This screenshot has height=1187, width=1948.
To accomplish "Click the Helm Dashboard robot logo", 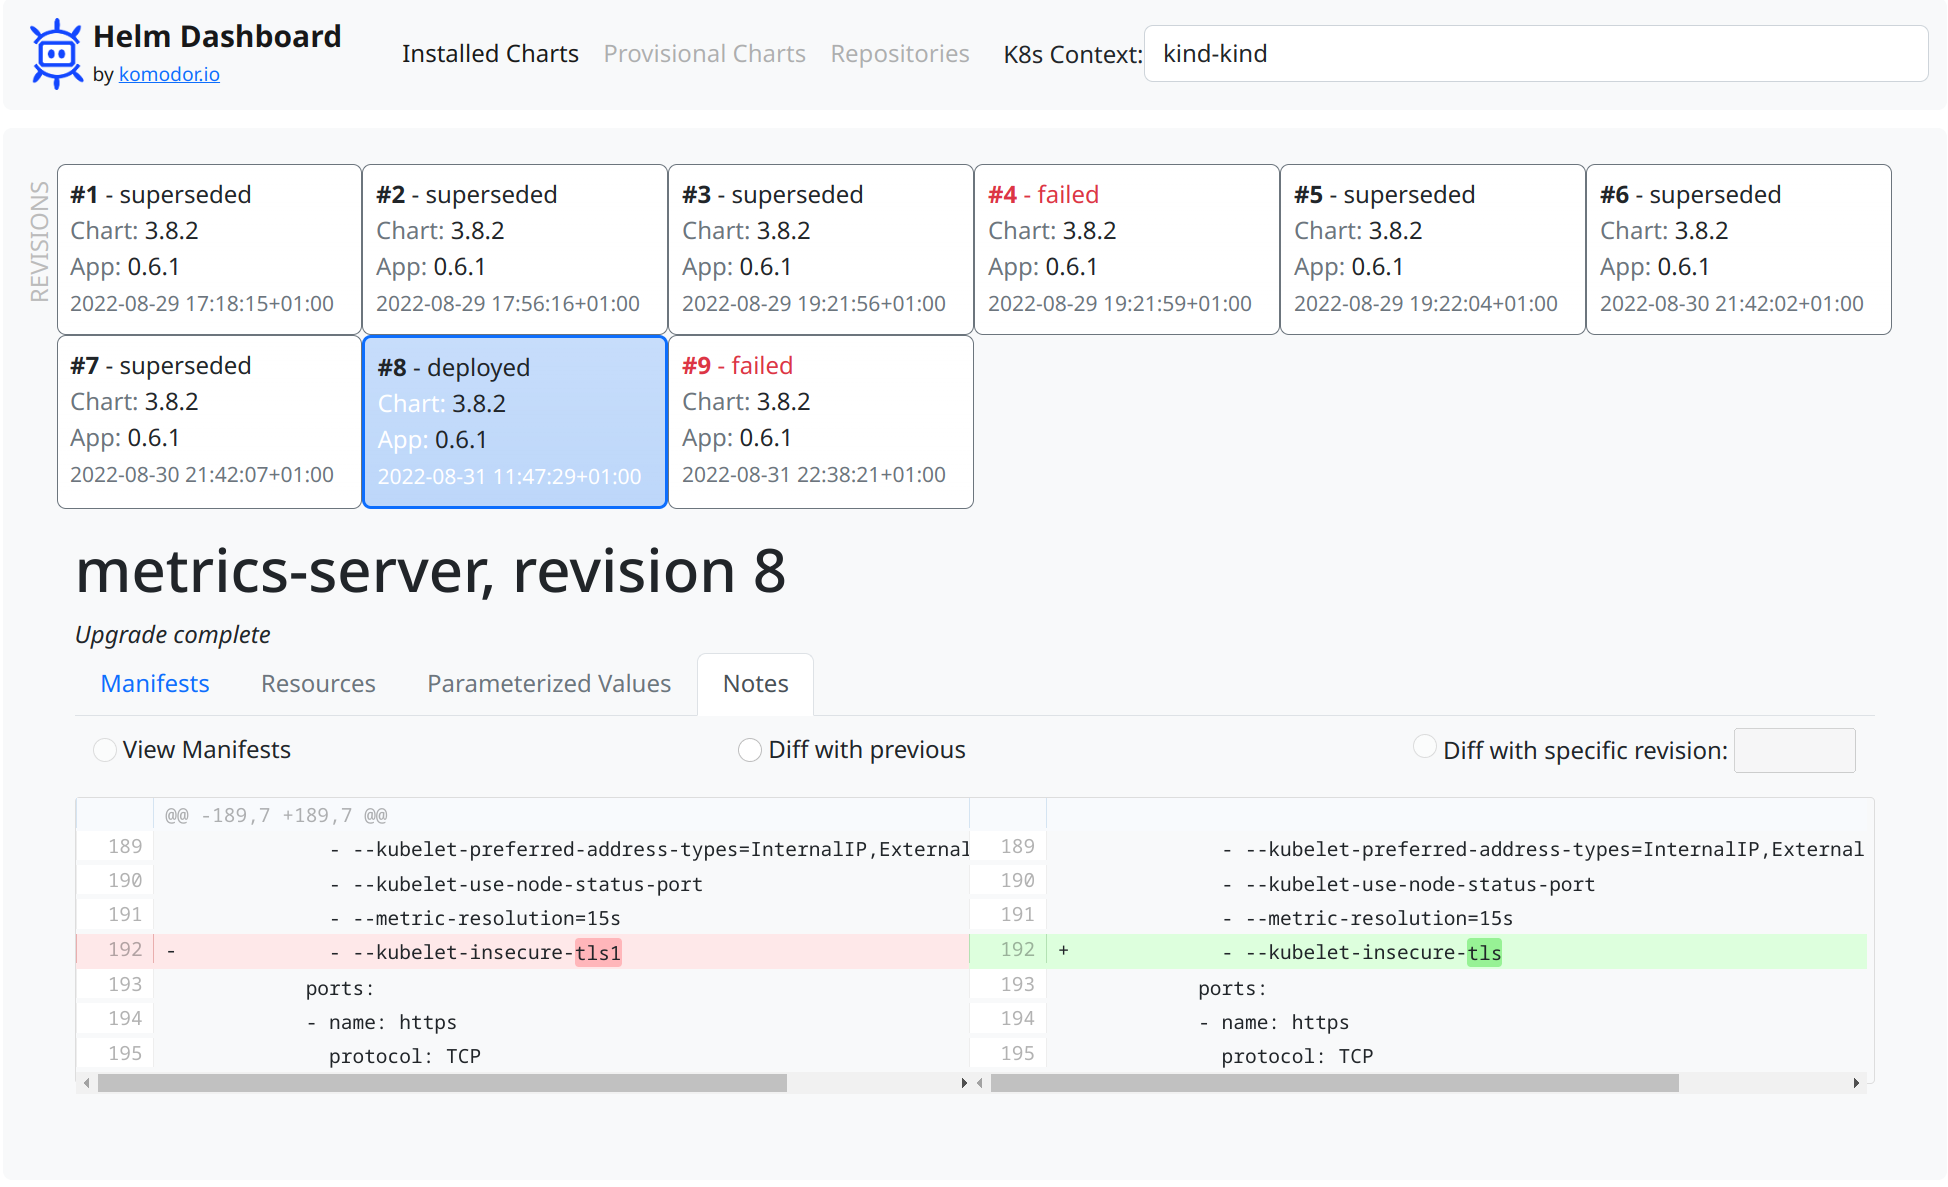I will [56, 54].
